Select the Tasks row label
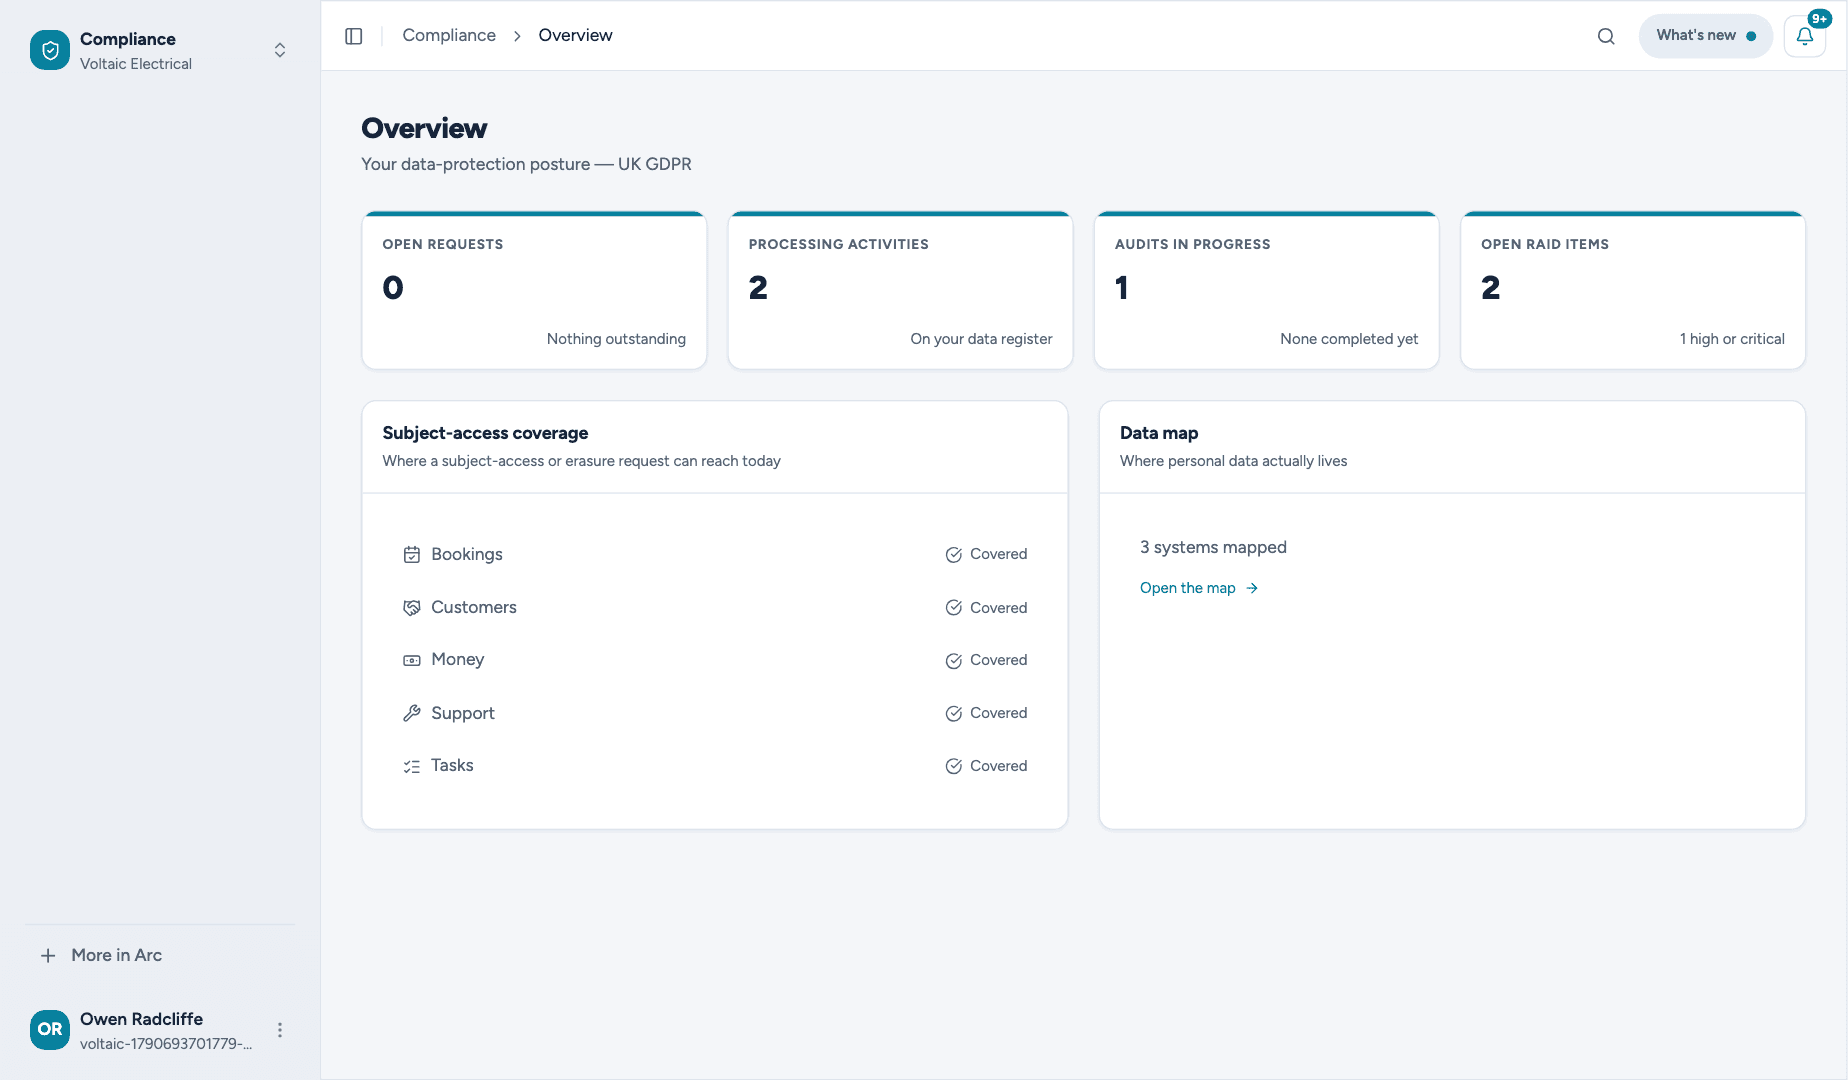Screen dimensions: 1848x1080 pos(452,765)
